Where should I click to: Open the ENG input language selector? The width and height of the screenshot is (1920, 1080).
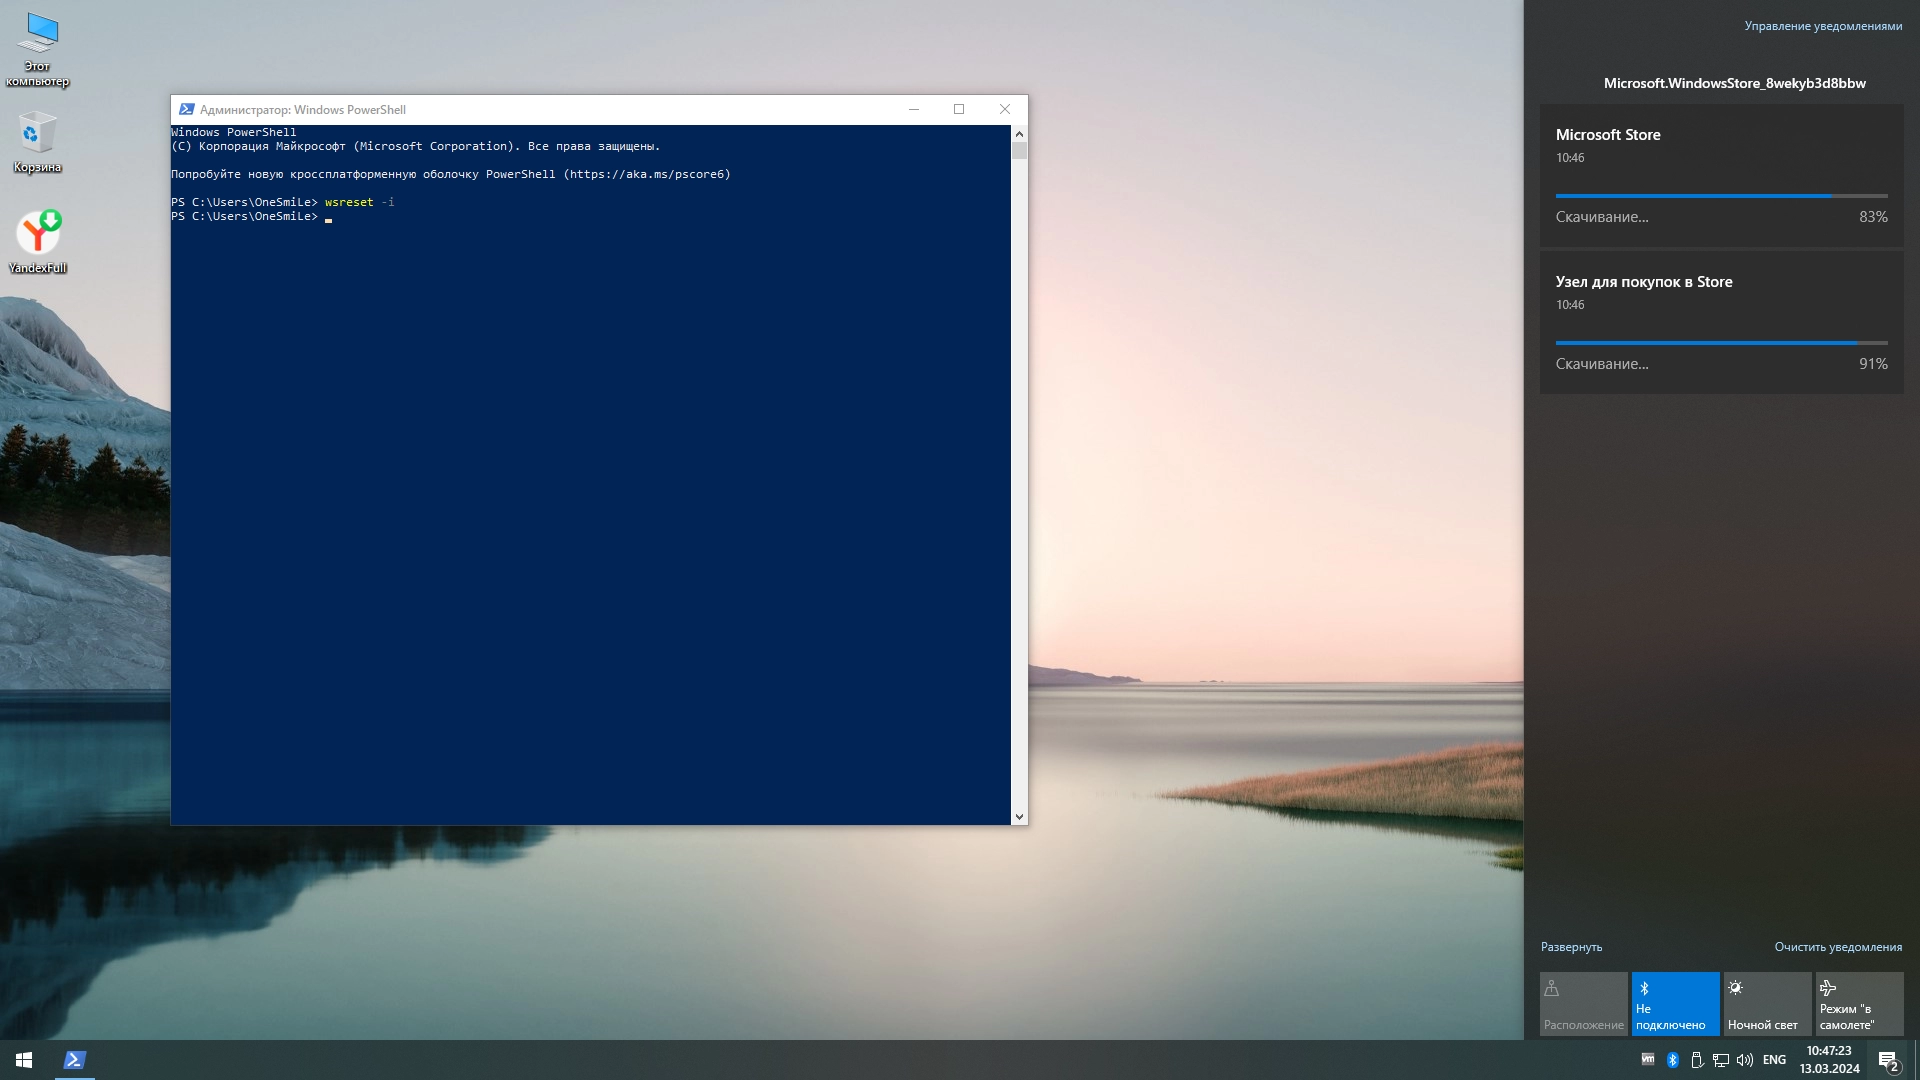[1774, 1060]
